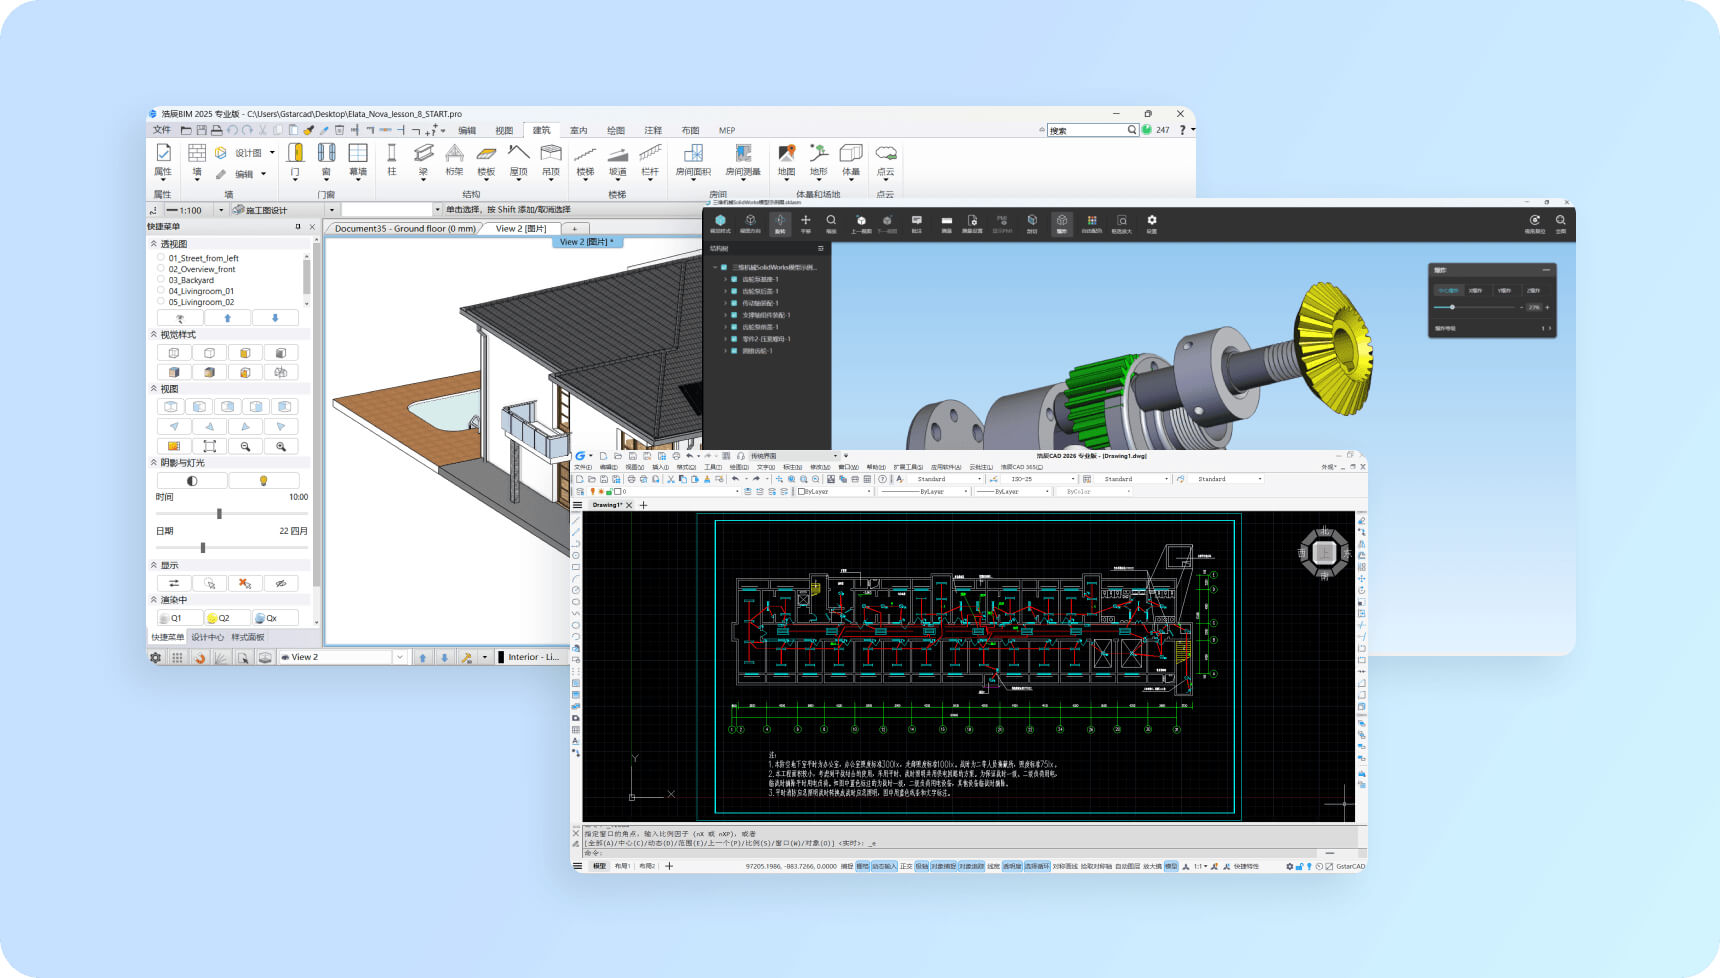Click the zoom magnifier tool in 3D viewer toolbar
Viewport: 1720px width, 978px height.
[x=831, y=221]
